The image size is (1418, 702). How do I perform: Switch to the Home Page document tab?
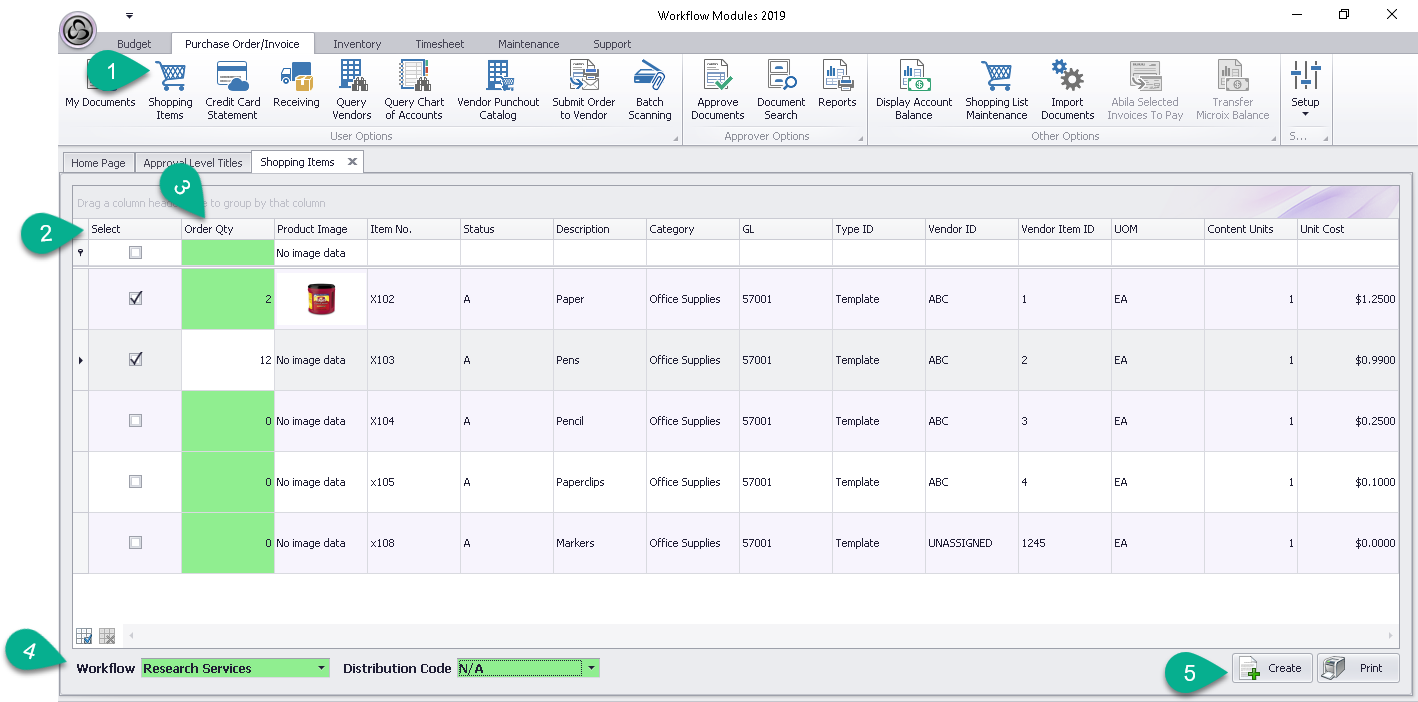coord(98,163)
